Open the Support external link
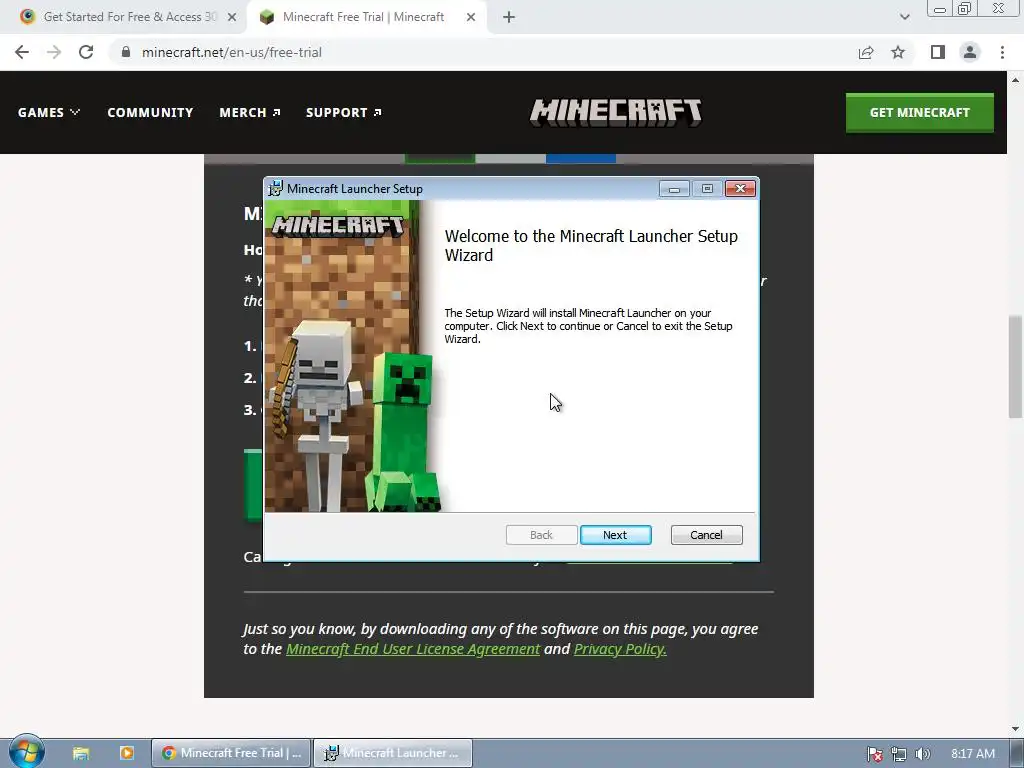The image size is (1024, 768). (x=344, y=112)
